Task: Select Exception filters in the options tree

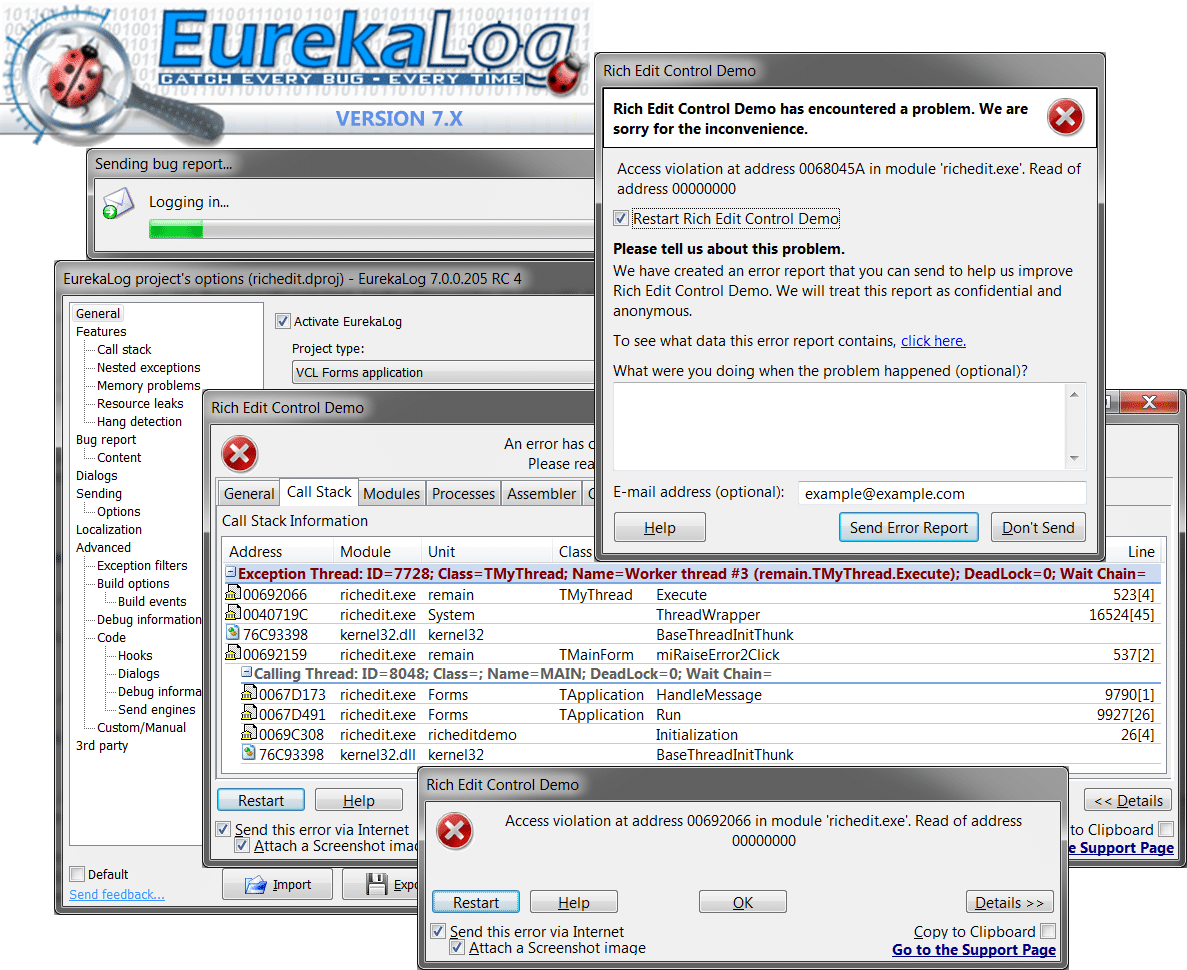Action: pos(142,565)
